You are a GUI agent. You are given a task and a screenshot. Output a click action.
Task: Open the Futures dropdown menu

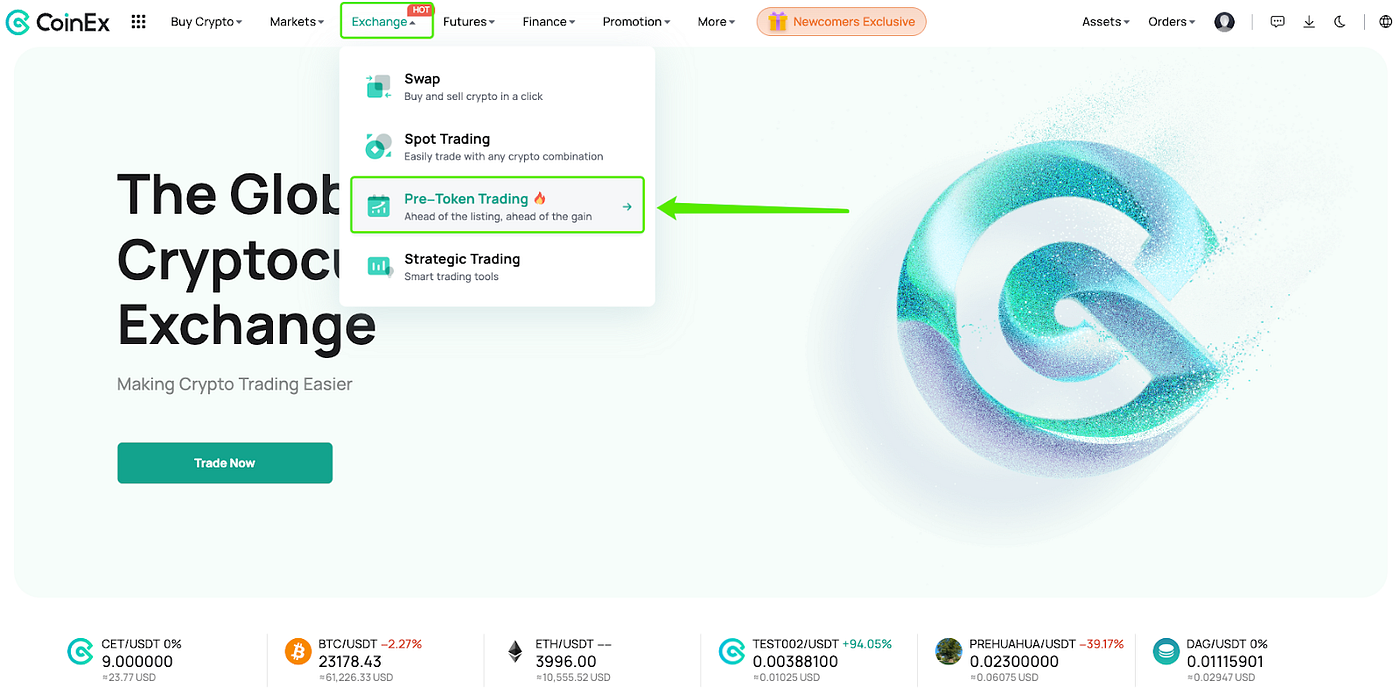tap(467, 21)
